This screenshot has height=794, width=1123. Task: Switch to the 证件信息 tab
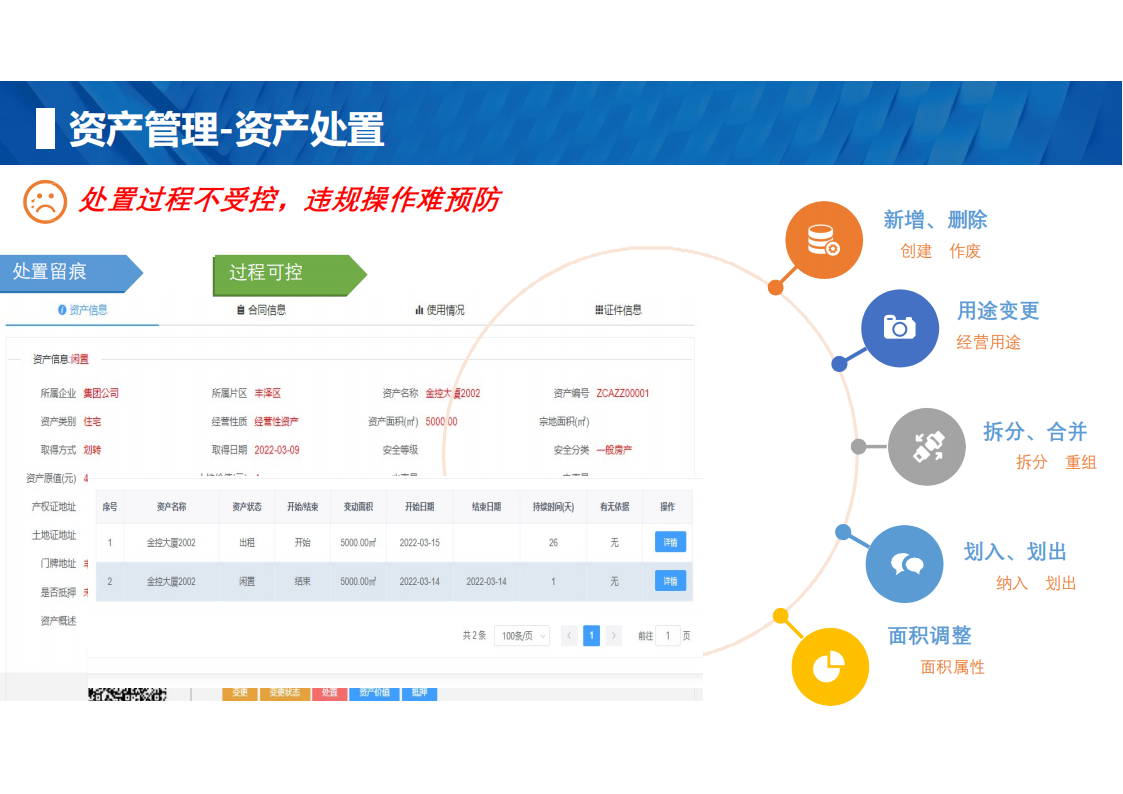617,310
